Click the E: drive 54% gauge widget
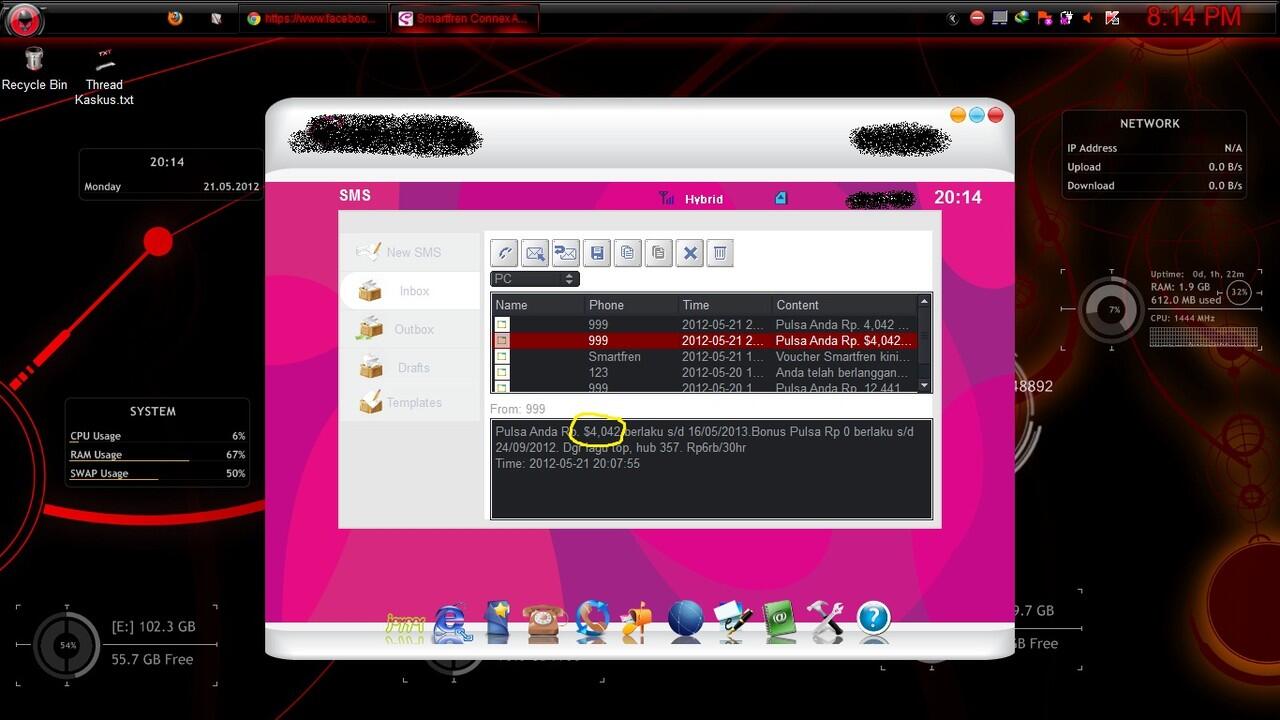Viewport: 1280px width, 720px height. pos(67,645)
